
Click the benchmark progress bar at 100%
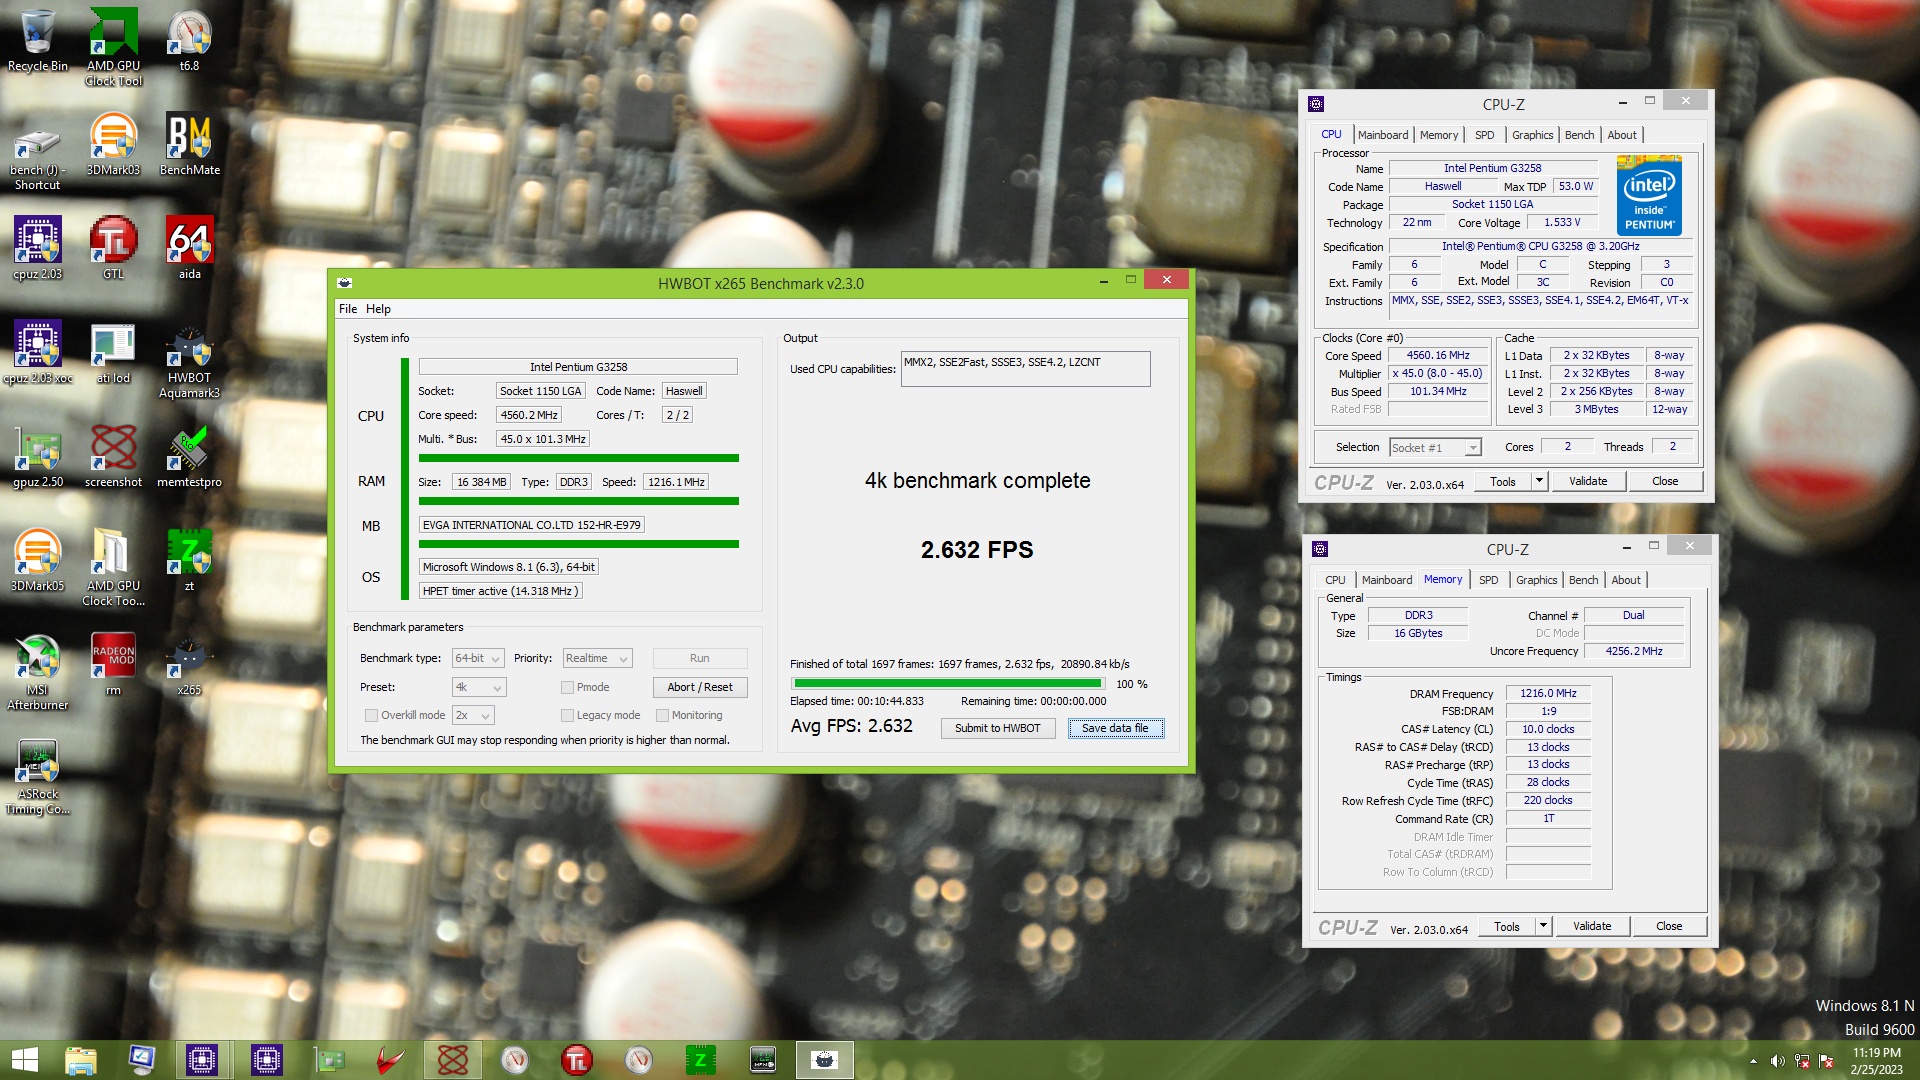947,684
